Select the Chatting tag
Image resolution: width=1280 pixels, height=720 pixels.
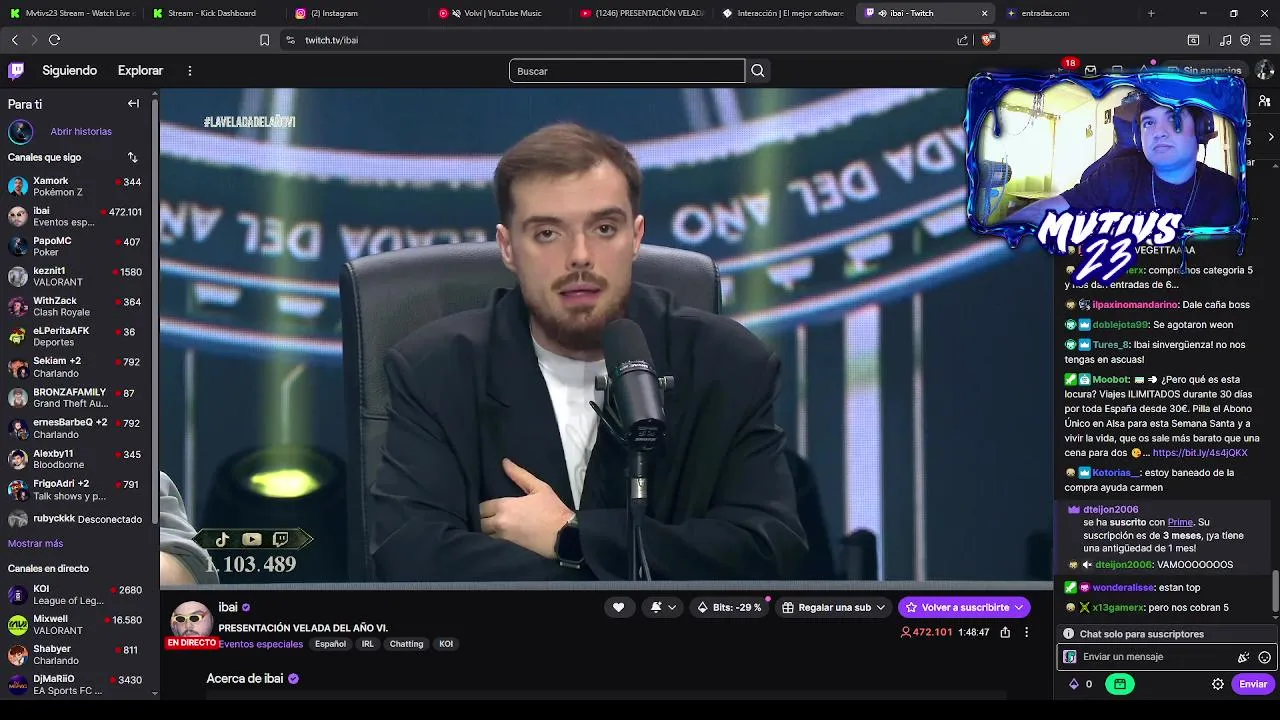406,644
